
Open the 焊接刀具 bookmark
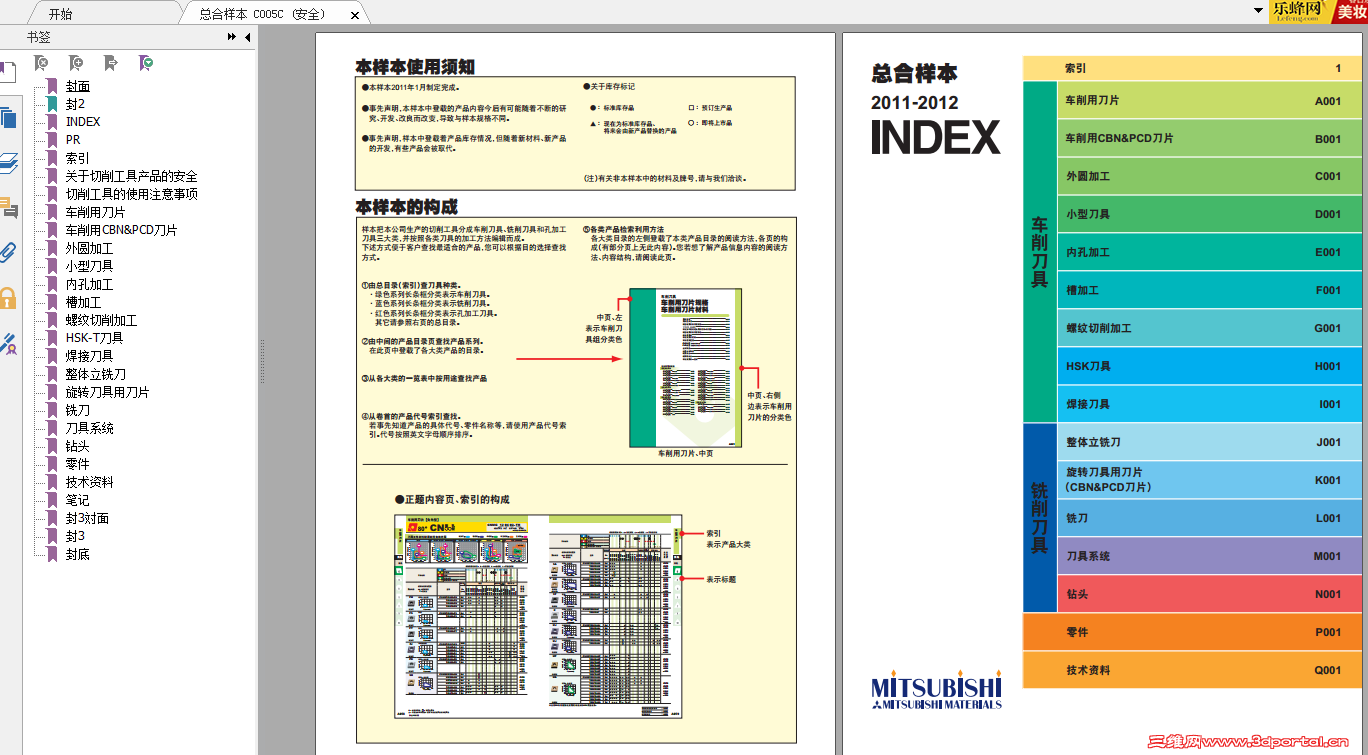click(x=90, y=356)
